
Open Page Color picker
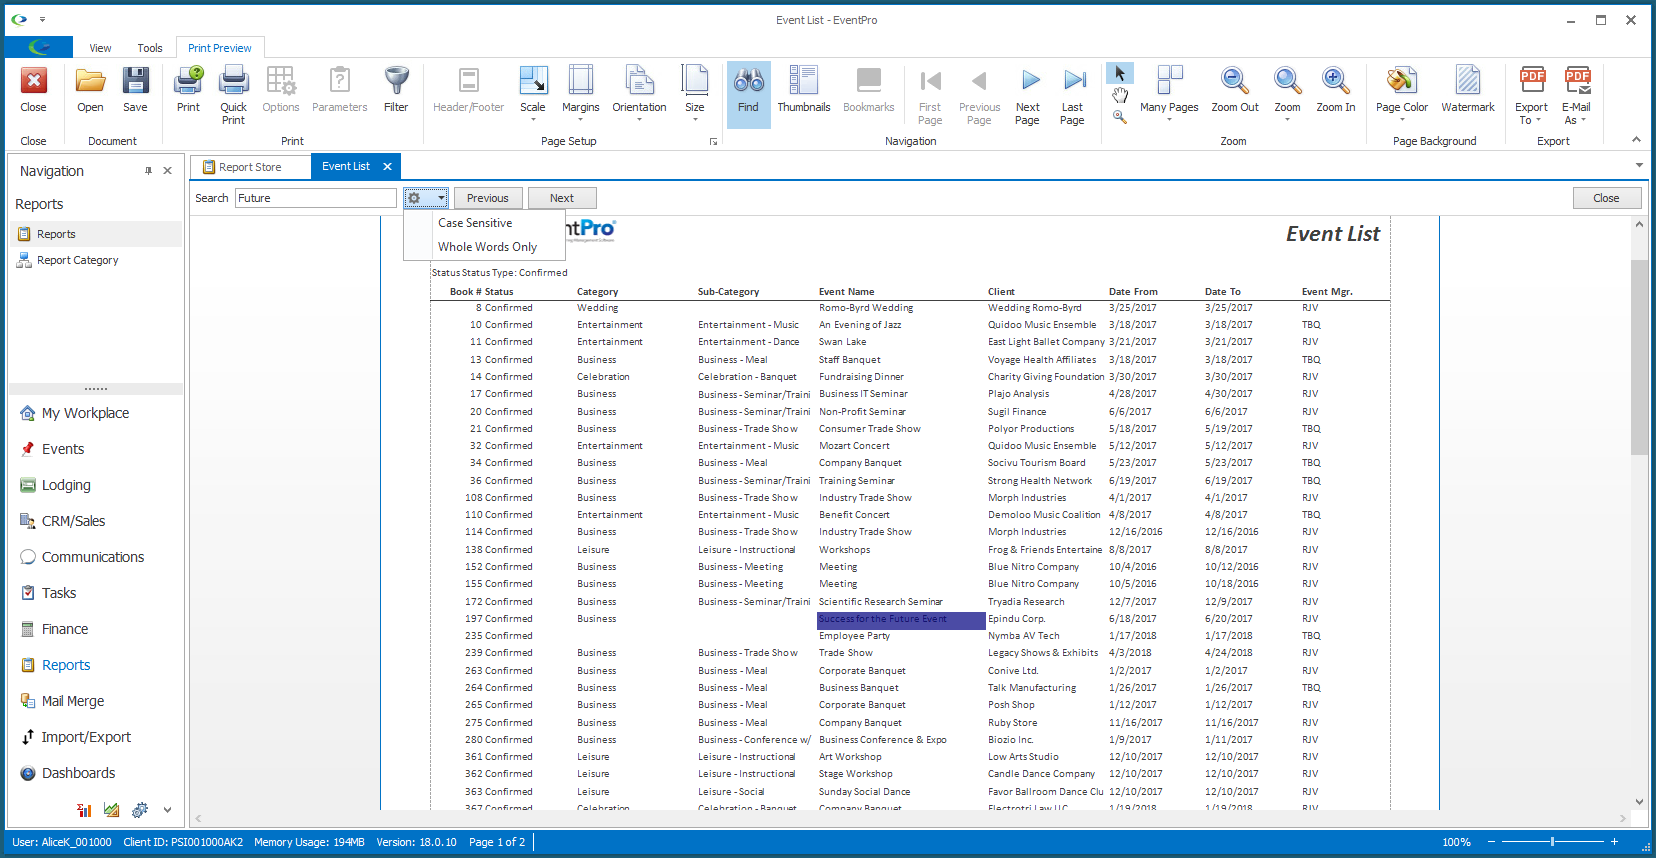coord(1402,95)
